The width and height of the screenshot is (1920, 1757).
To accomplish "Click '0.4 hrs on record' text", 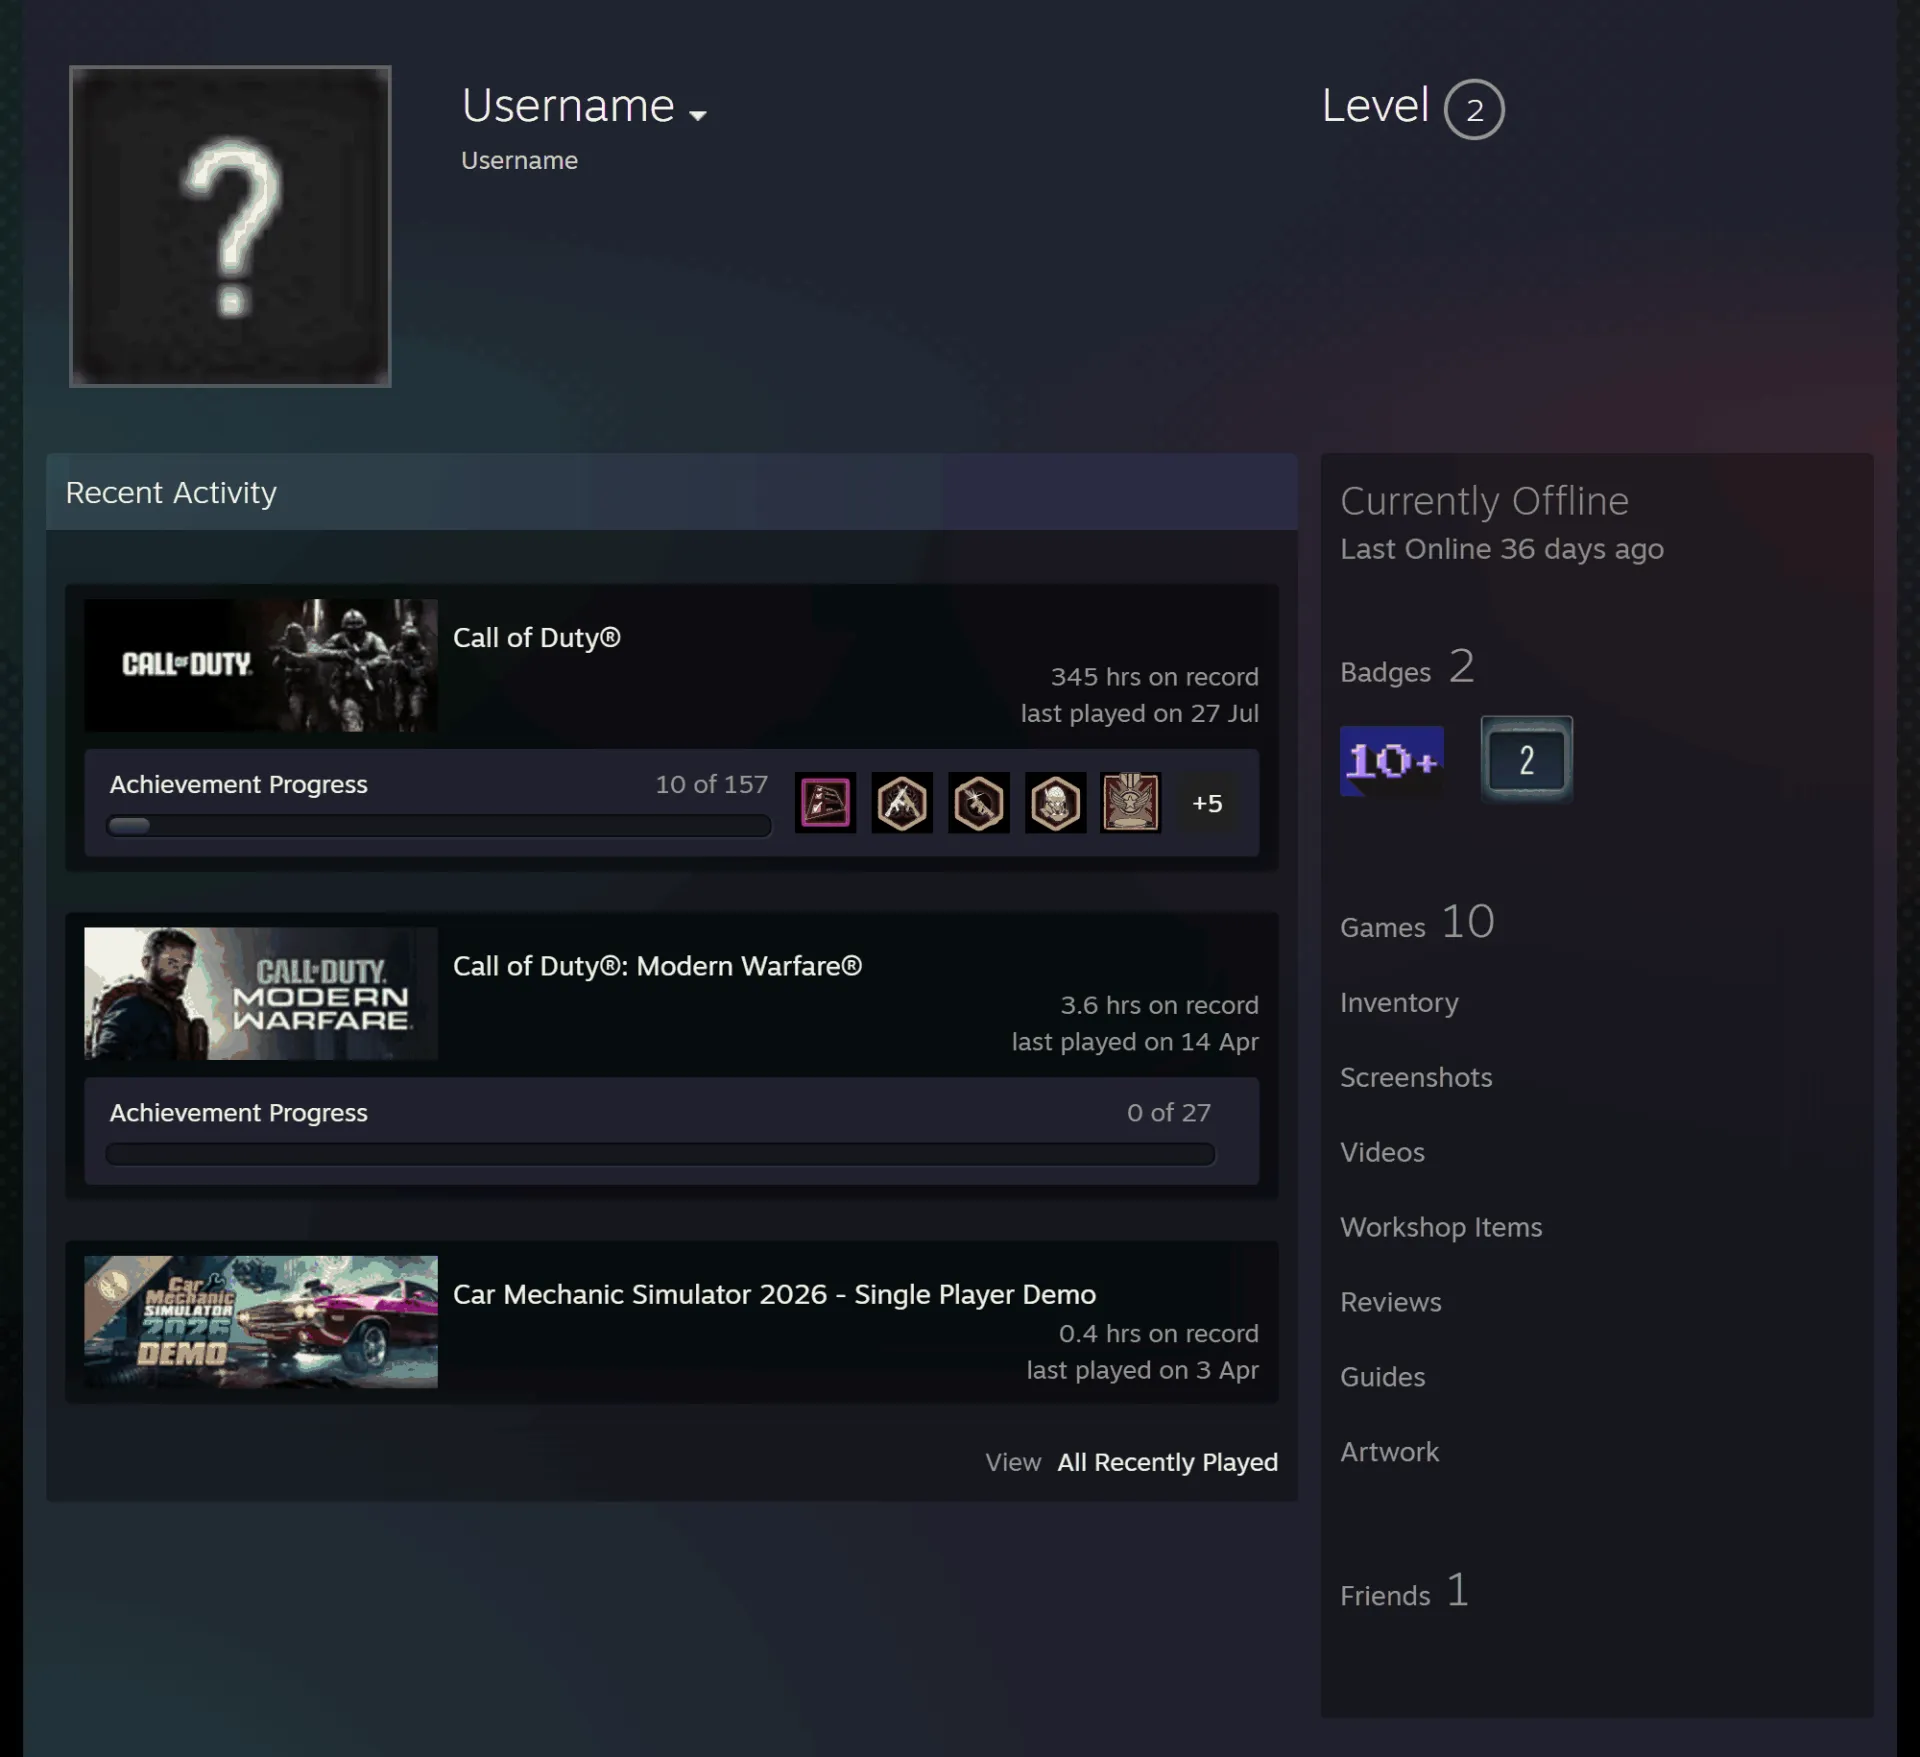I will 1159,1333.
